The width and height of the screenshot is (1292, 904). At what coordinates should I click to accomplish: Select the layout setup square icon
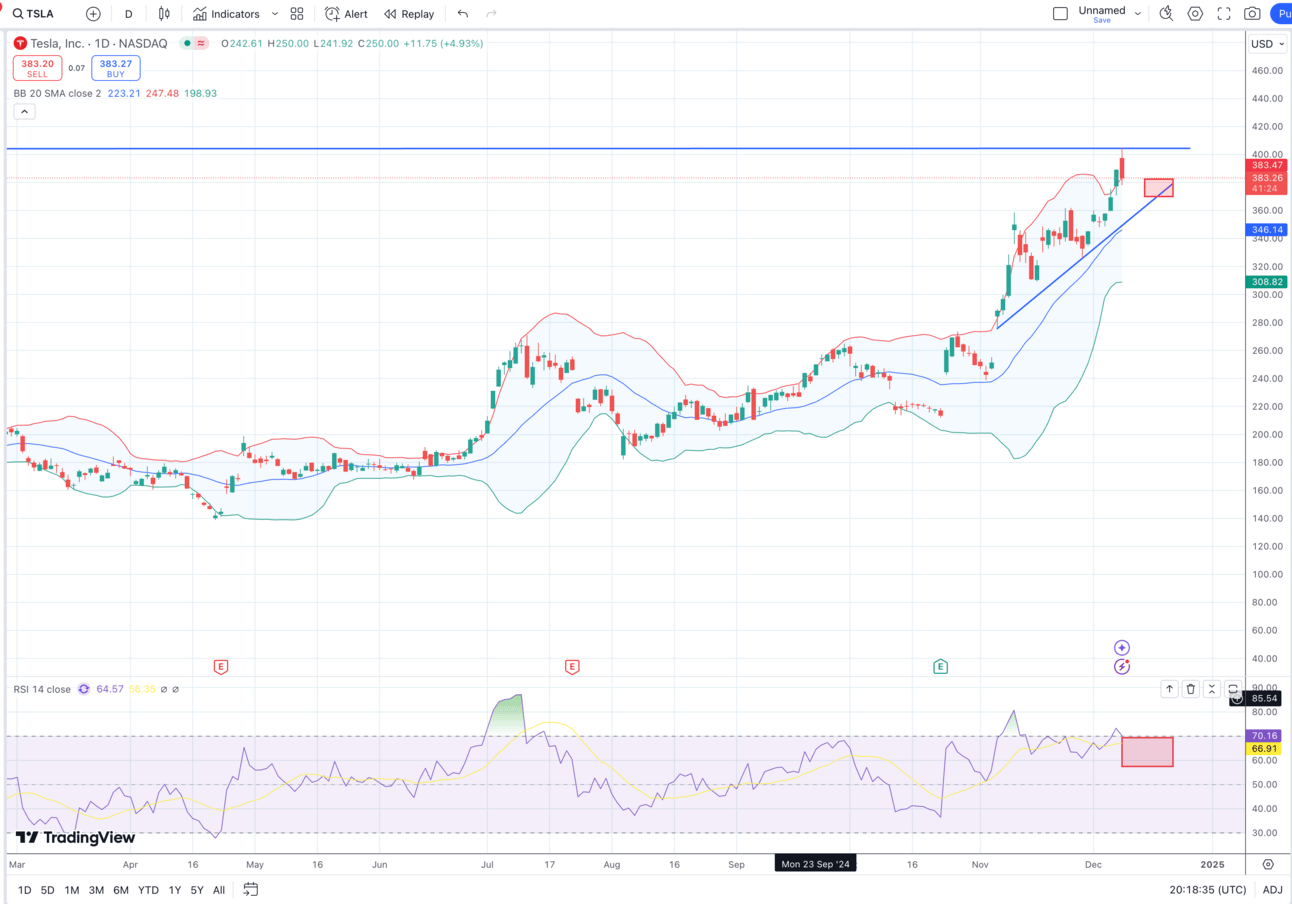pyautogui.click(x=1060, y=14)
